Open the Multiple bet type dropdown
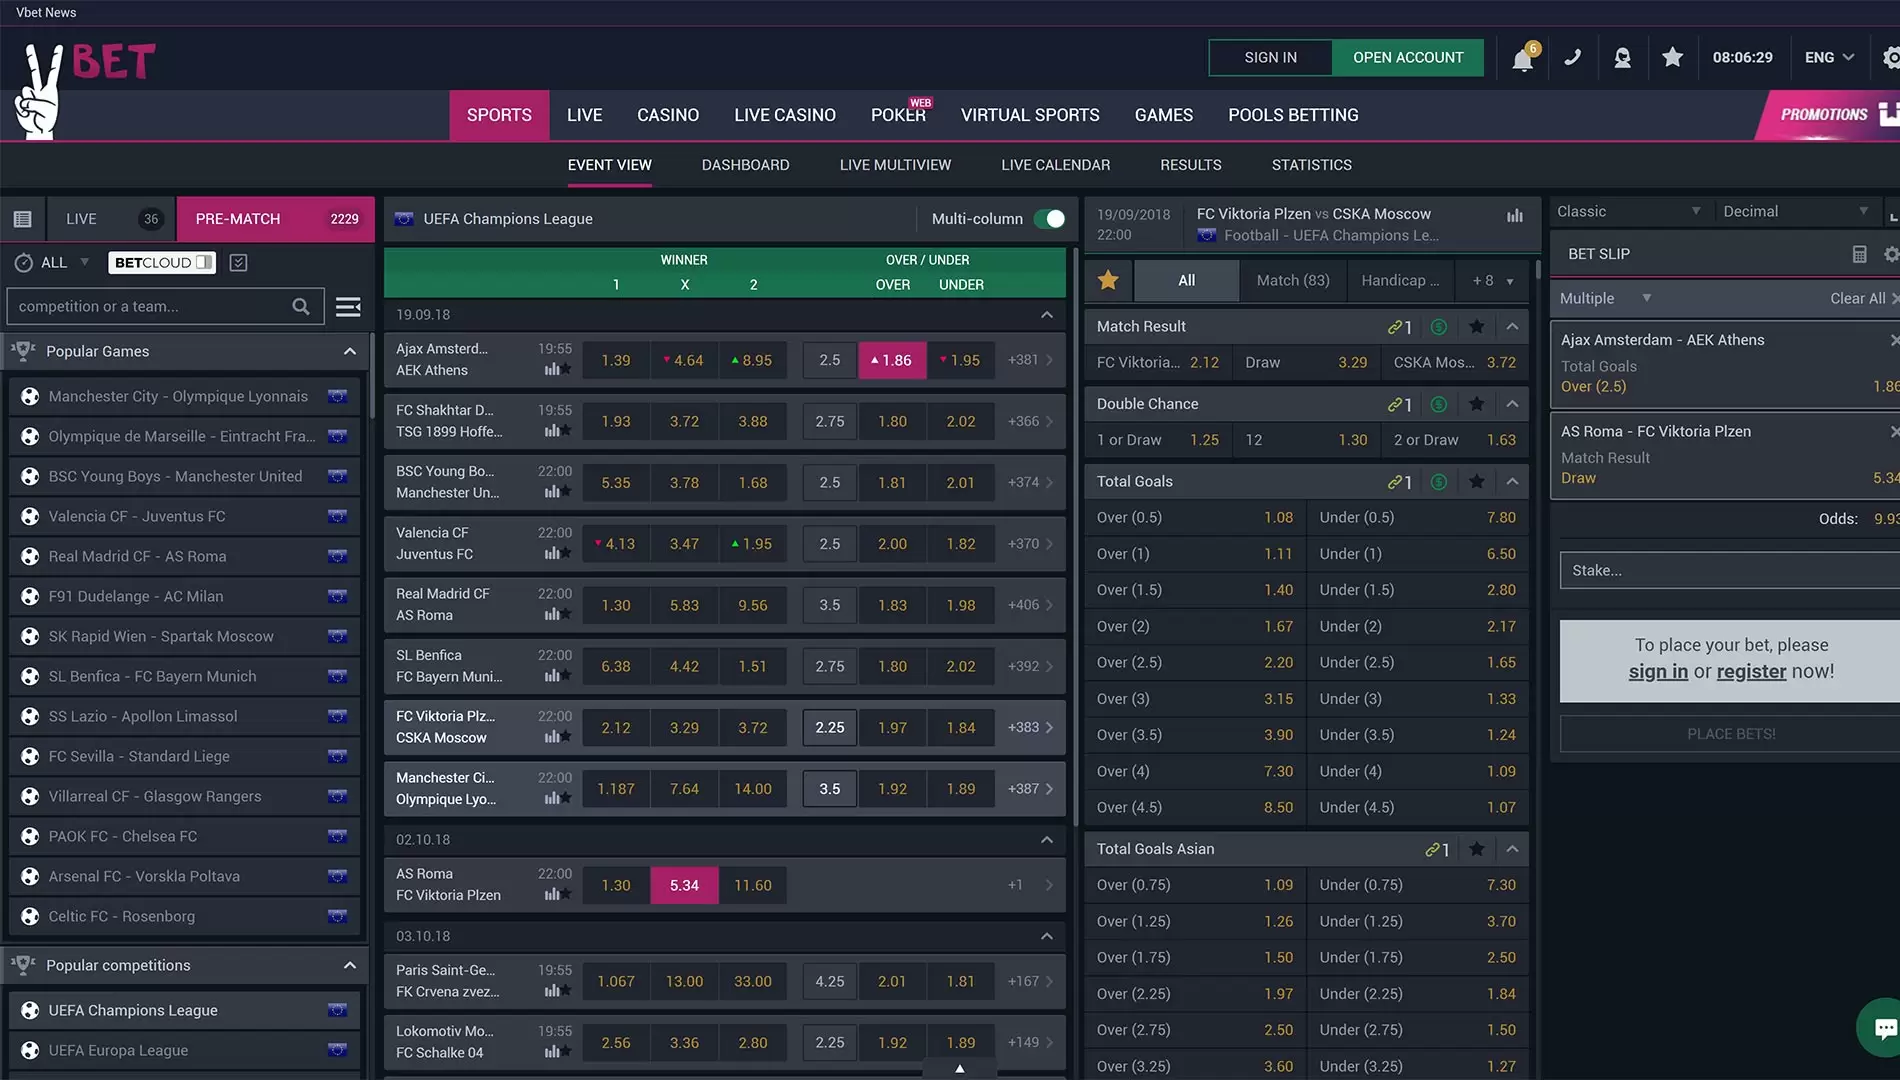The image size is (1900, 1080). click(x=1605, y=298)
